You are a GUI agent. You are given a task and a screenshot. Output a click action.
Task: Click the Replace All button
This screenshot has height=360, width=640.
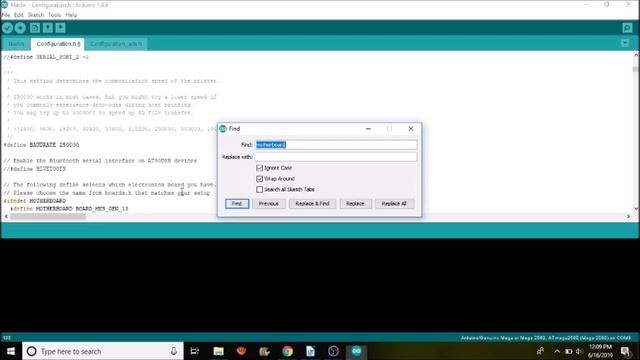pyautogui.click(x=394, y=204)
